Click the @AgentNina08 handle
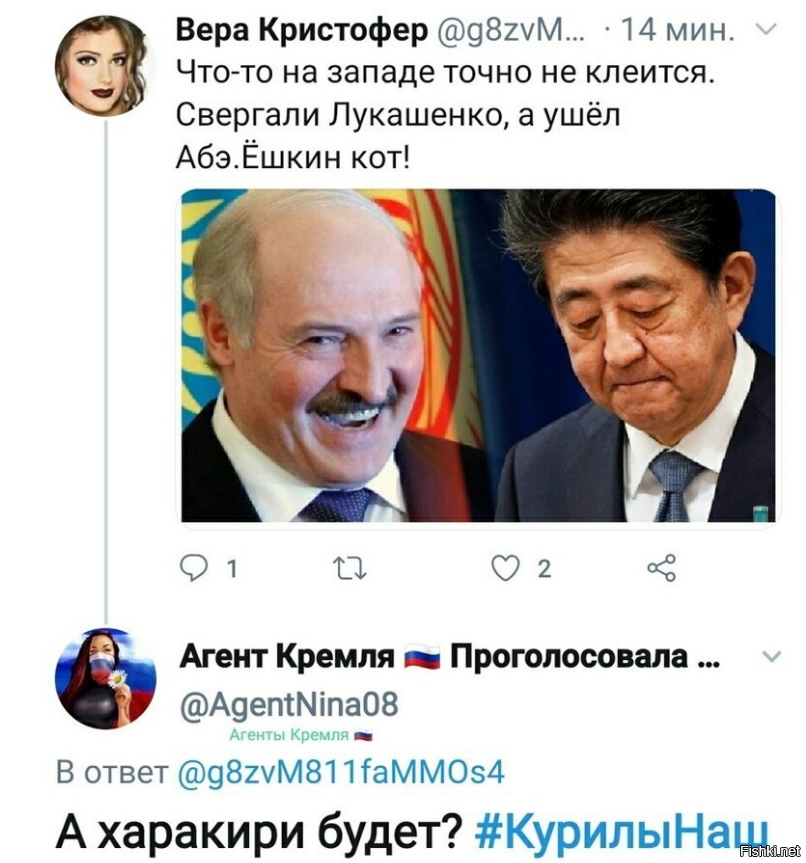806x863 pixels. 289,704
